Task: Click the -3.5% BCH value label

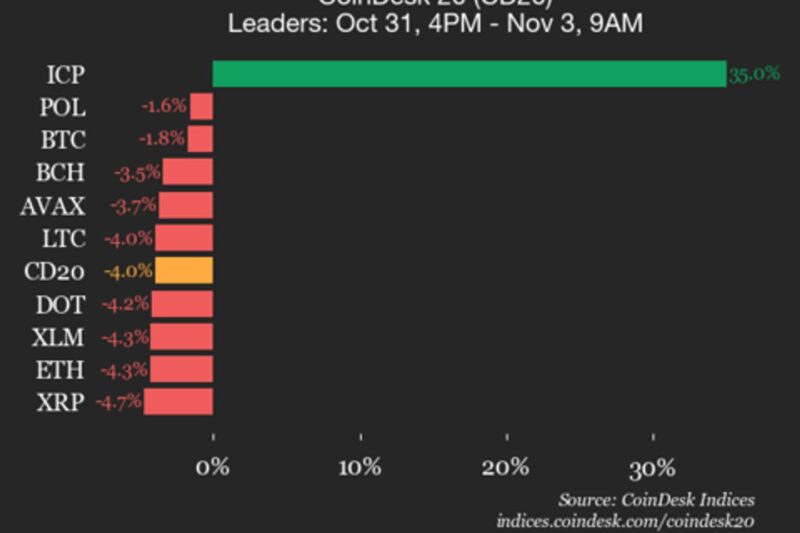Action: [138, 173]
